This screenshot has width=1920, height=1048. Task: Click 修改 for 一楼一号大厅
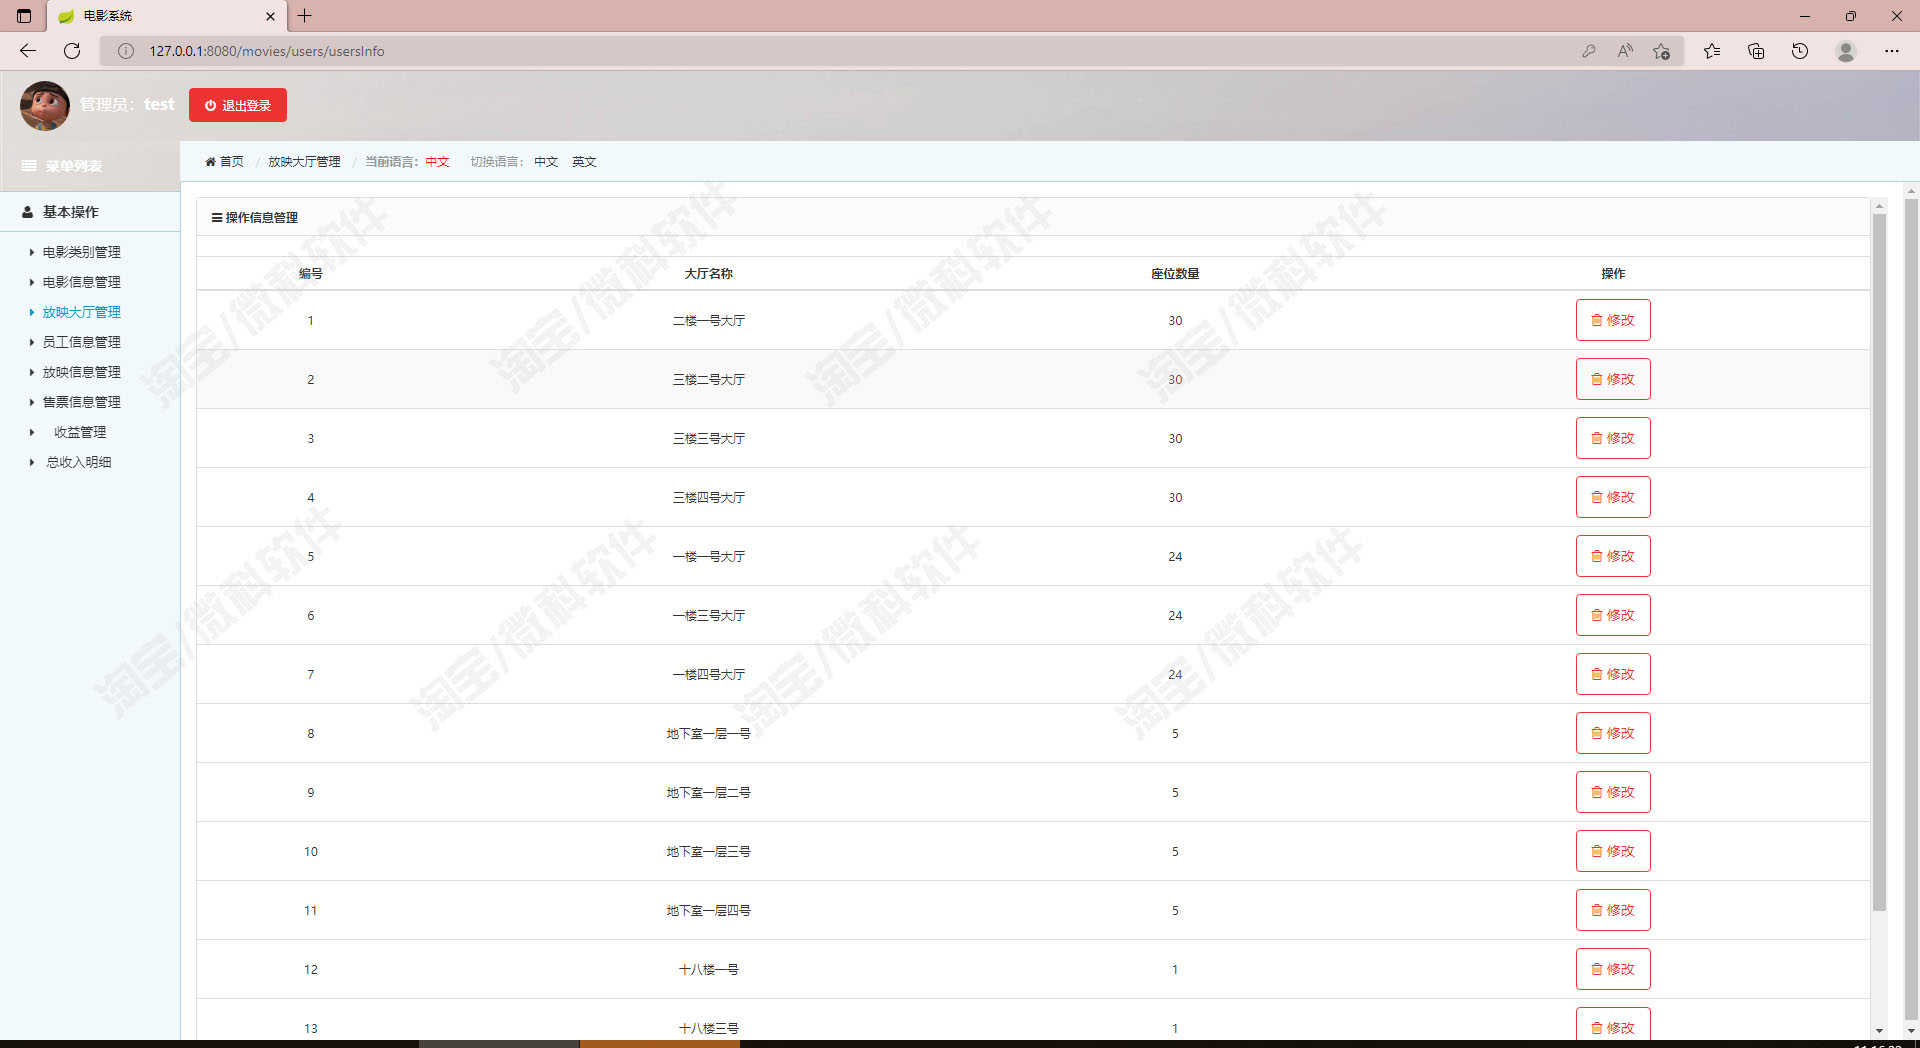click(1613, 556)
